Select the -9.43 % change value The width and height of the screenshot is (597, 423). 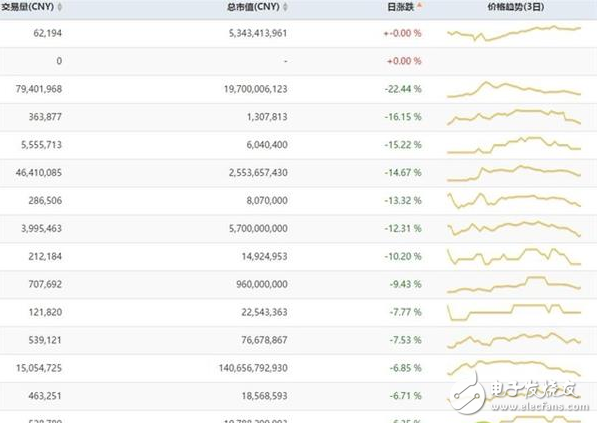point(405,284)
